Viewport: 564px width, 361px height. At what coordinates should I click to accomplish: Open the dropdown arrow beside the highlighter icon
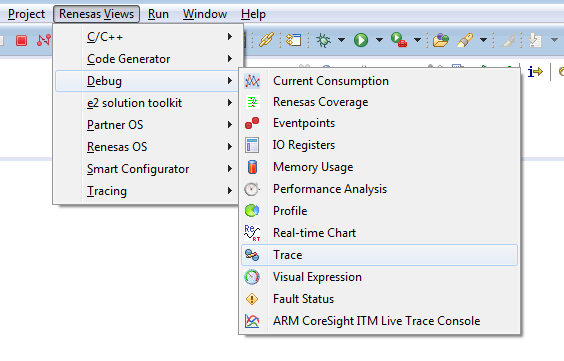pyautogui.click(x=483, y=40)
